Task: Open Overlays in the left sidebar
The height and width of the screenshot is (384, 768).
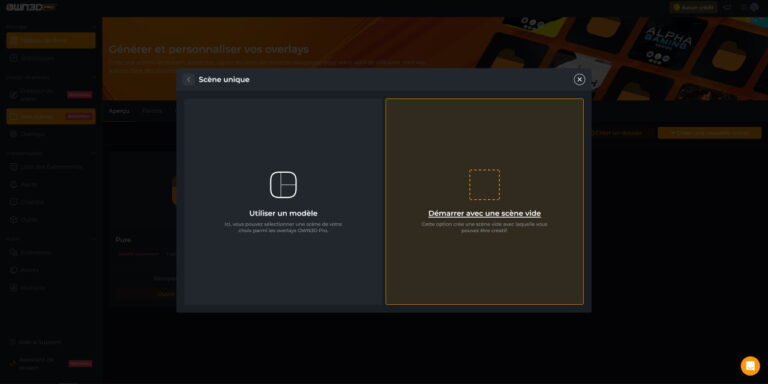Action: 32,134
